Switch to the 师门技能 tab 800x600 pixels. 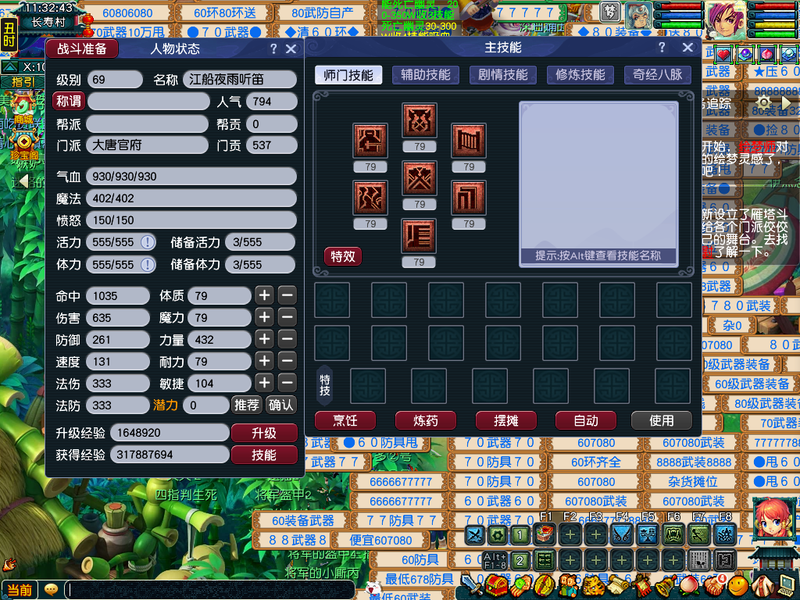348,75
